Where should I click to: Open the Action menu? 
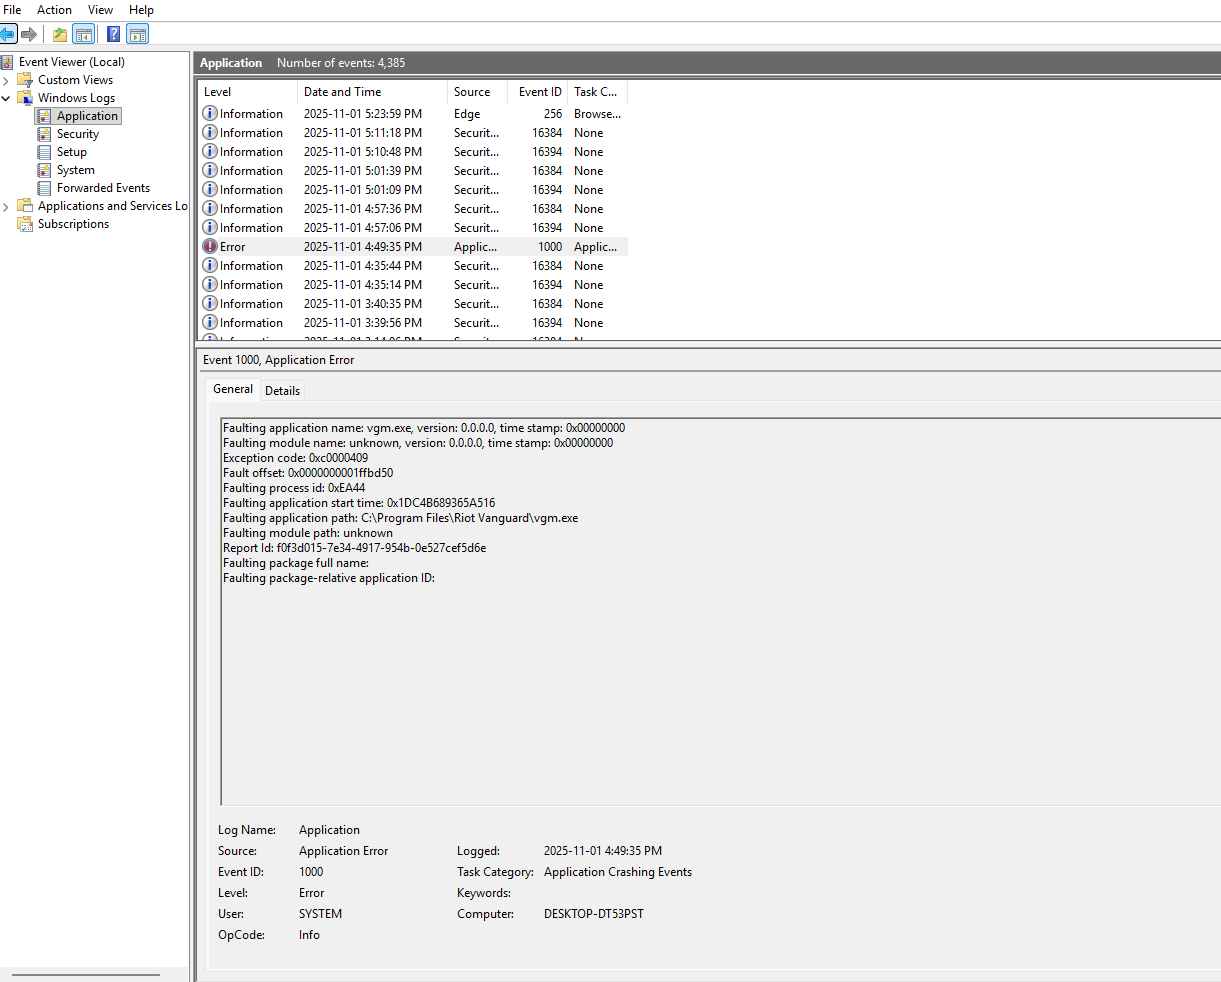coord(54,10)
